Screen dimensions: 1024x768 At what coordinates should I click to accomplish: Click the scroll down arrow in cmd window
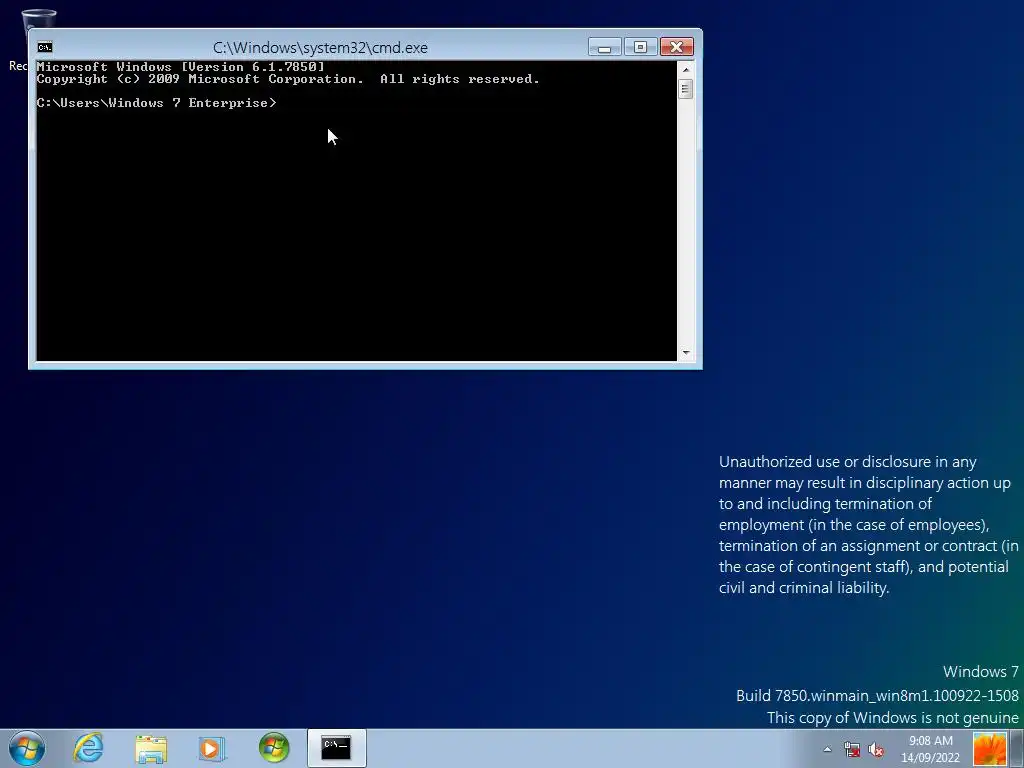click(686, 353)
